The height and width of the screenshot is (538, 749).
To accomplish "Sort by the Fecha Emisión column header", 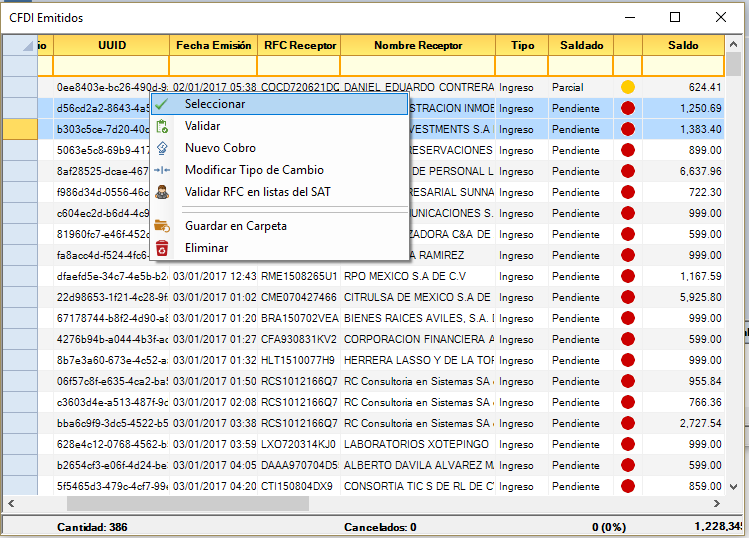I will coord(213,46).
